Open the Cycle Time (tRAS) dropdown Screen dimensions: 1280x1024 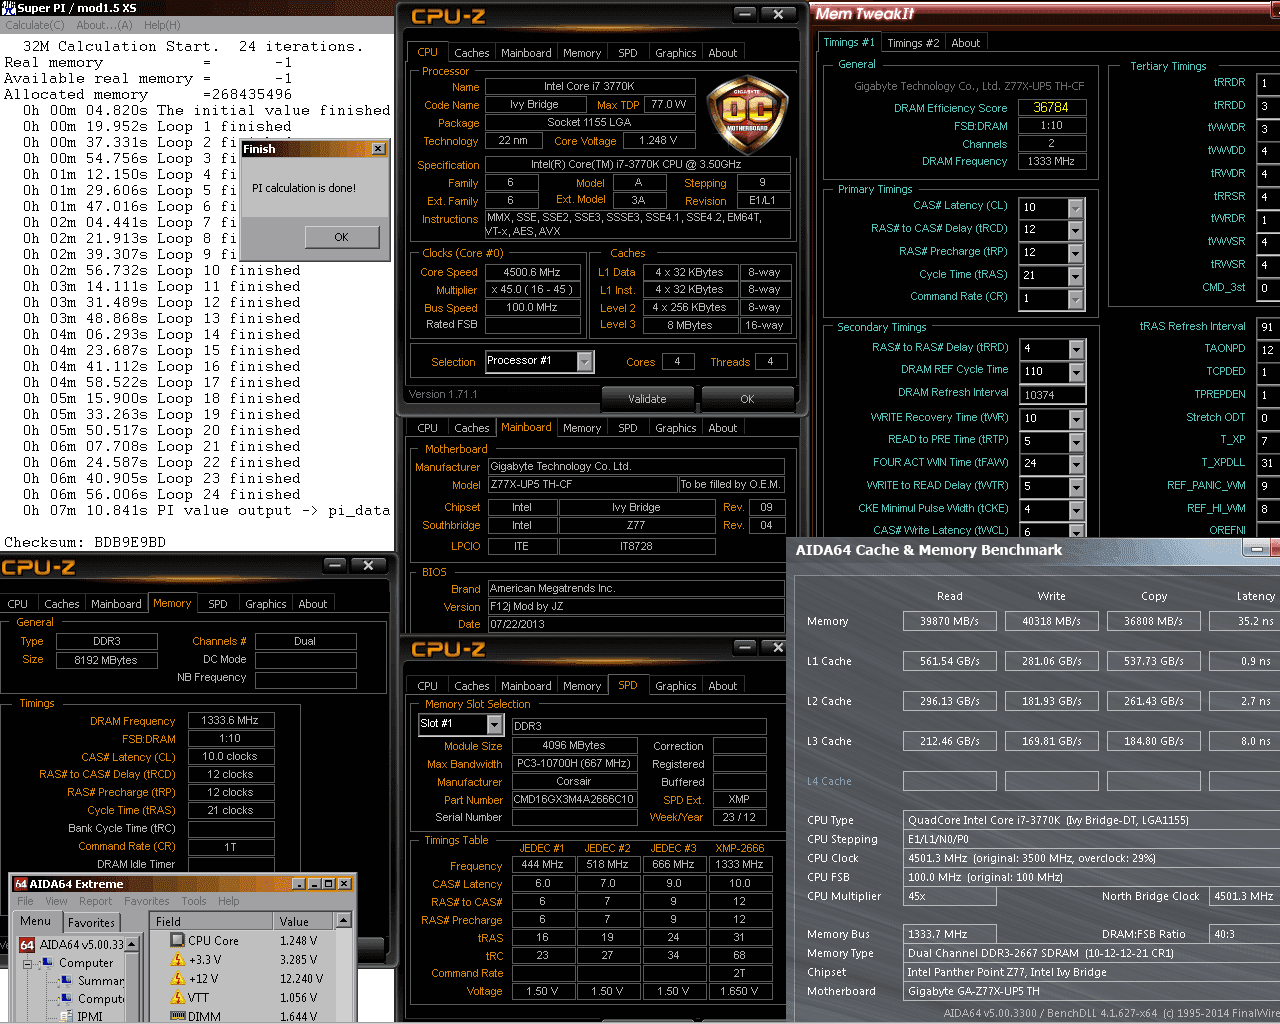(1076, 276)
